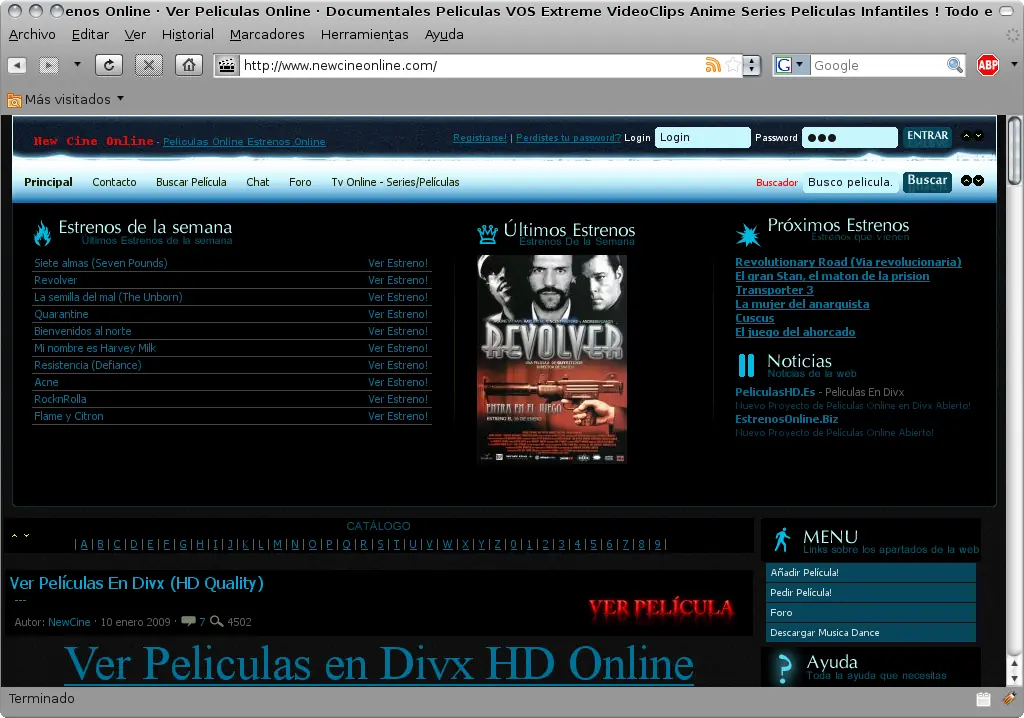
Task: Open the Buscar Película navigation item
Action: (x=191, y=182)
